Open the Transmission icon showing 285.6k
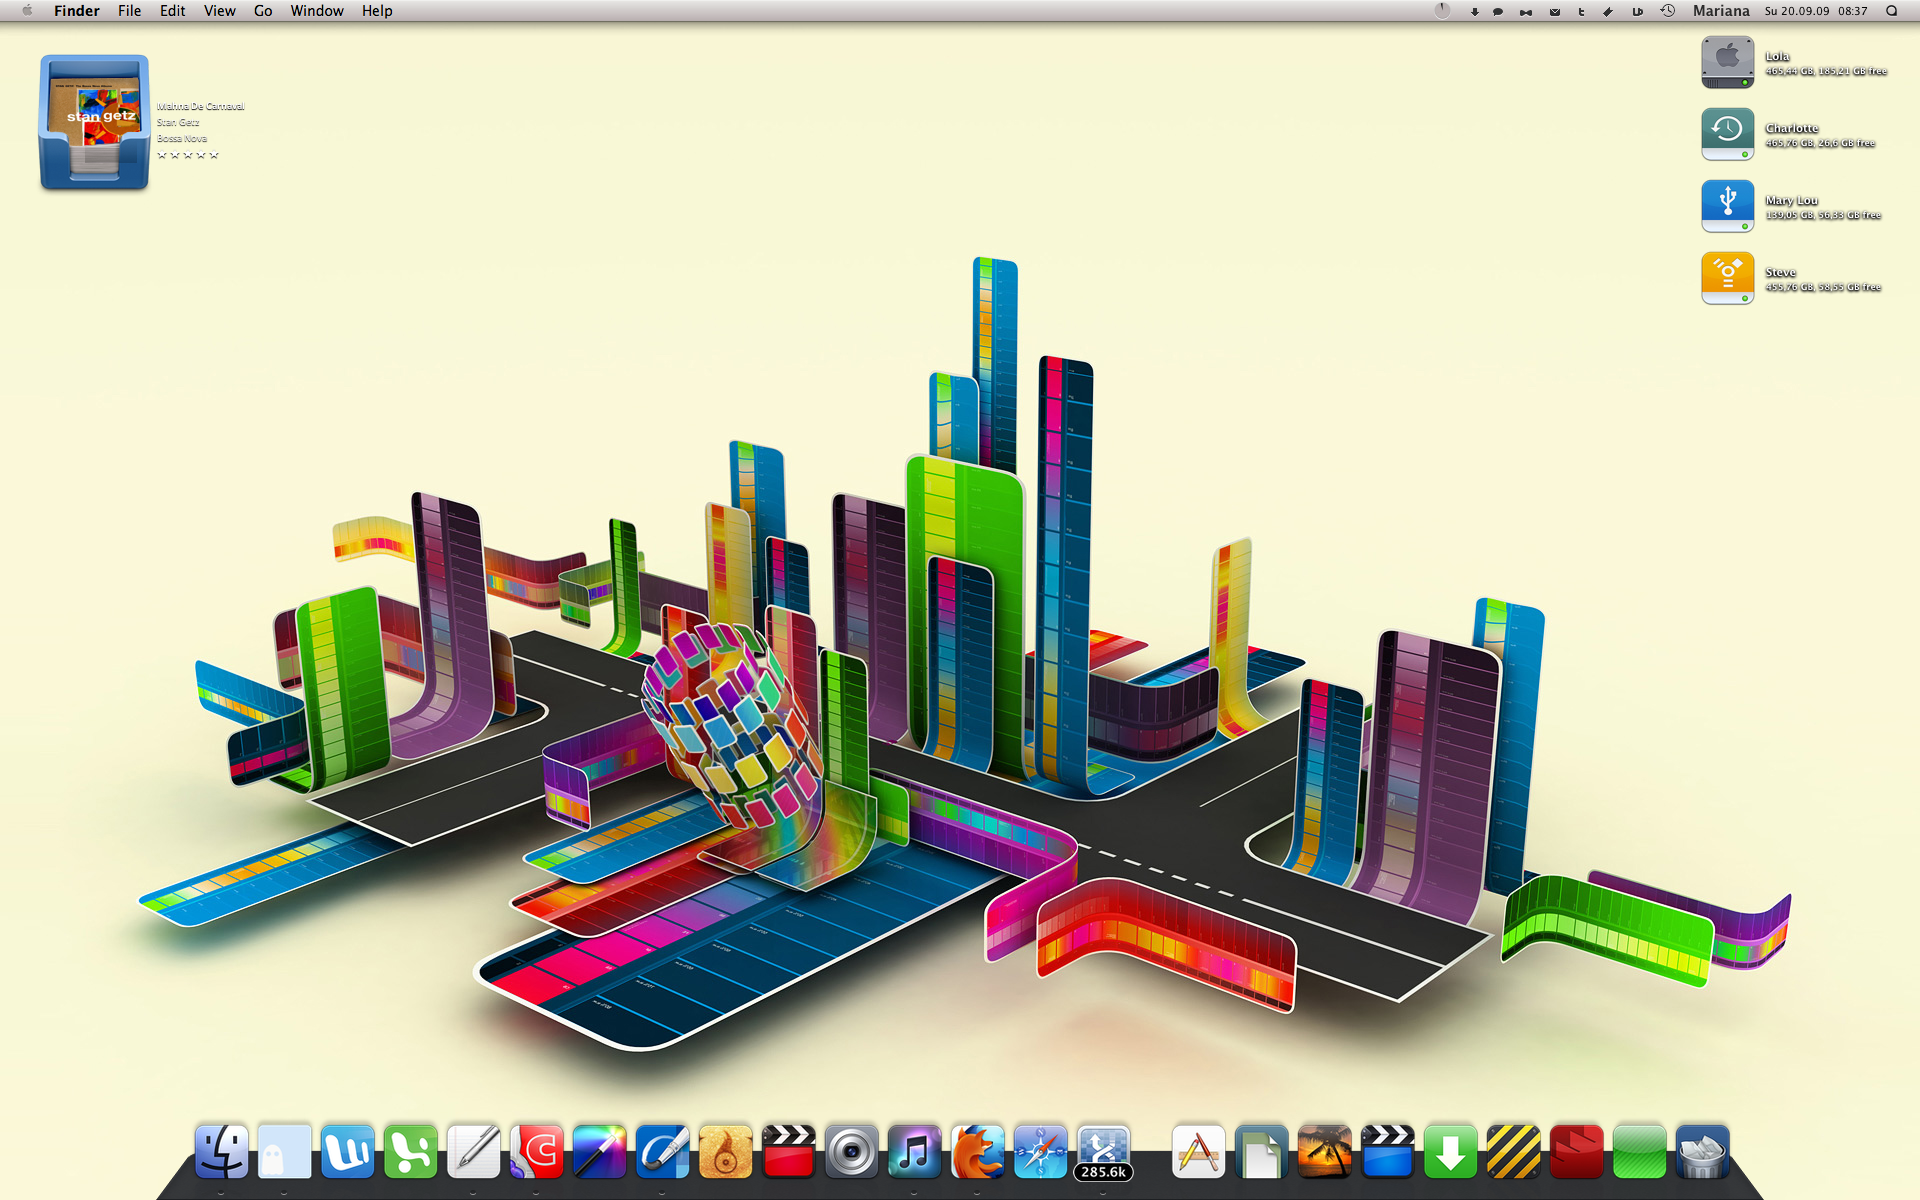This screenshot has height=1200, width=1920. [x=1103, y=1152]
